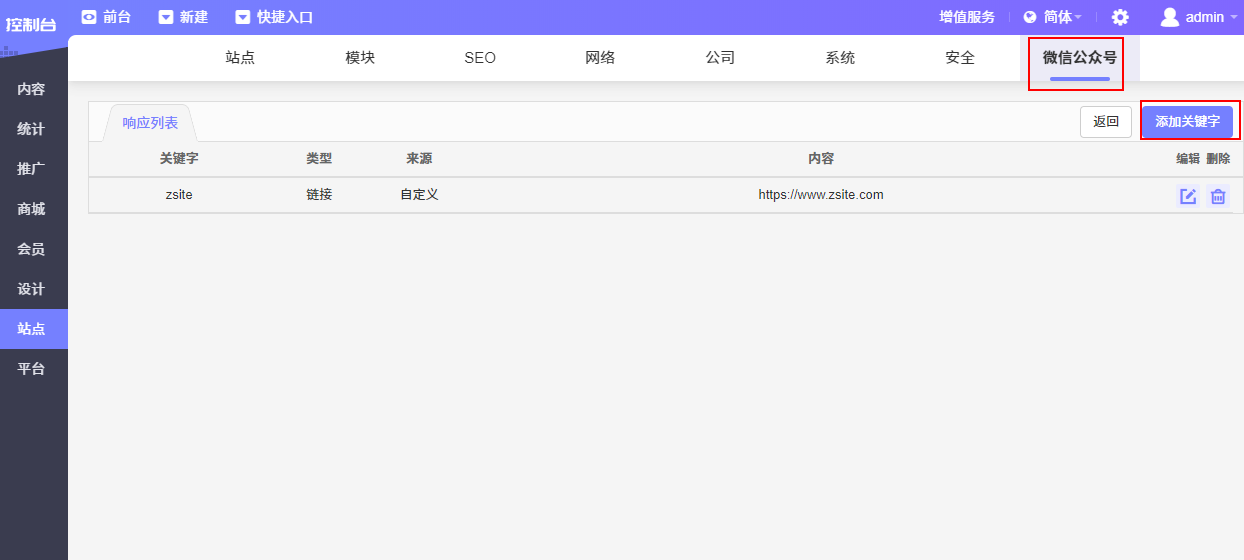Click the arrow icon beside 新建
The height and width of the screenshot is (560, 1244).
pos(166,16)
